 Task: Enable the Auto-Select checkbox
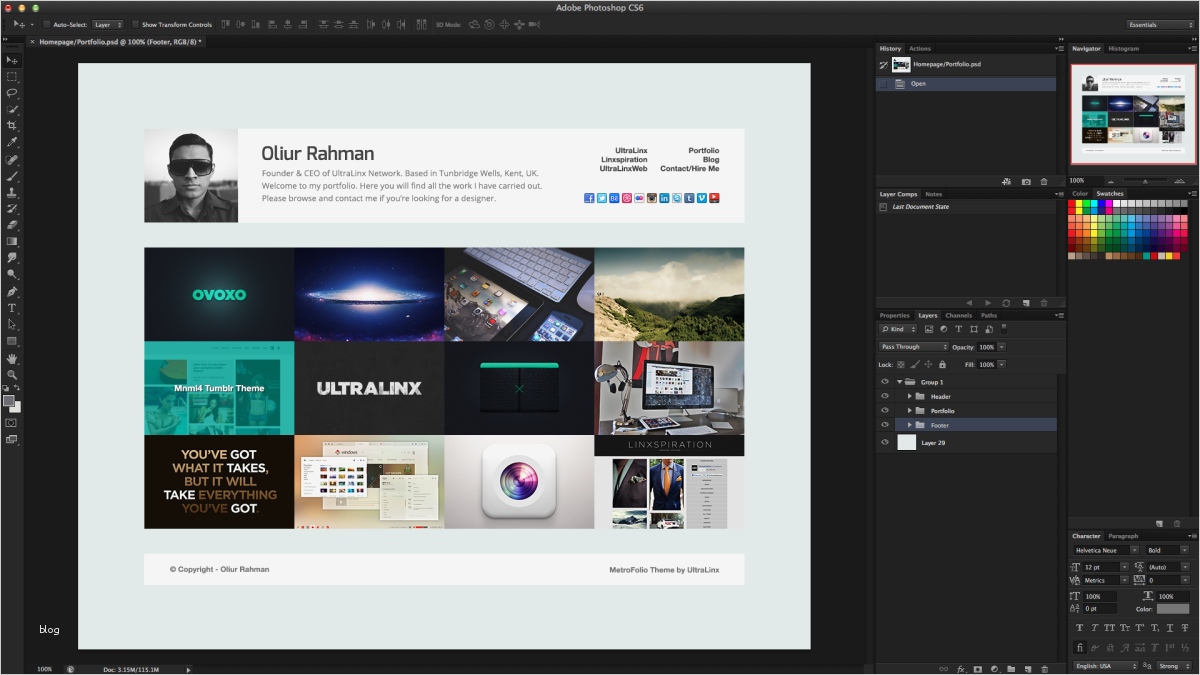(48, 24)
